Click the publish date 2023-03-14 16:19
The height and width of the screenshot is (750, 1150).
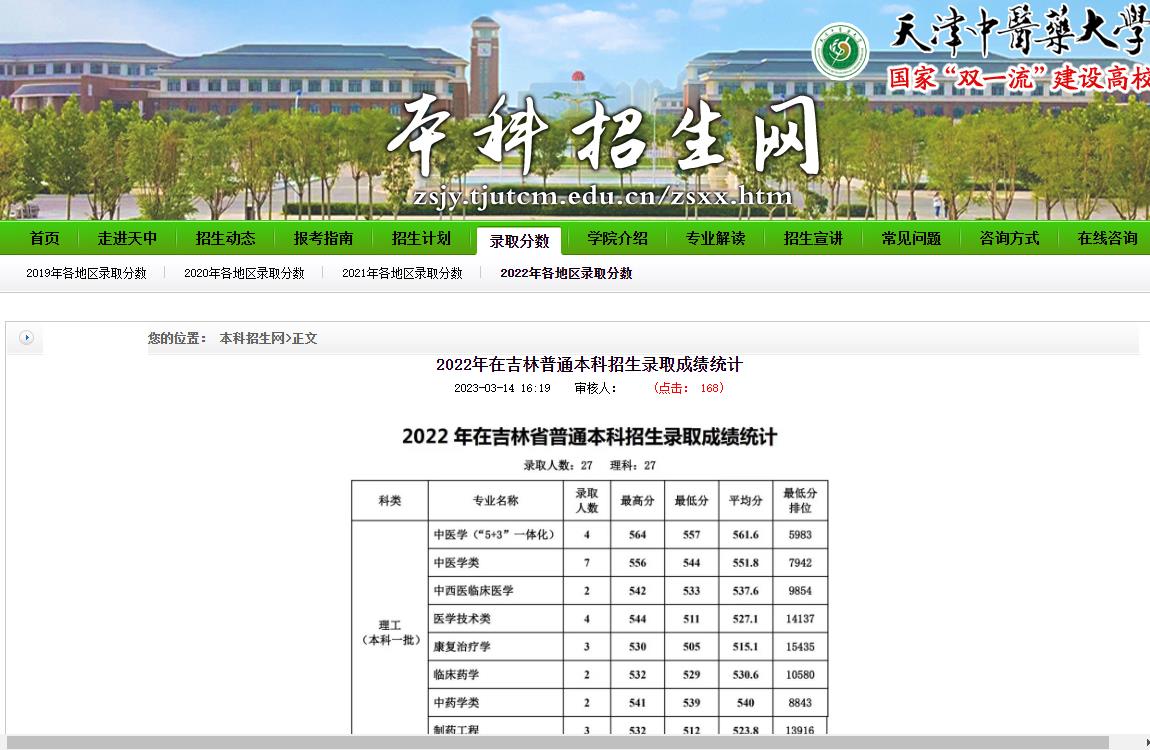502,388
